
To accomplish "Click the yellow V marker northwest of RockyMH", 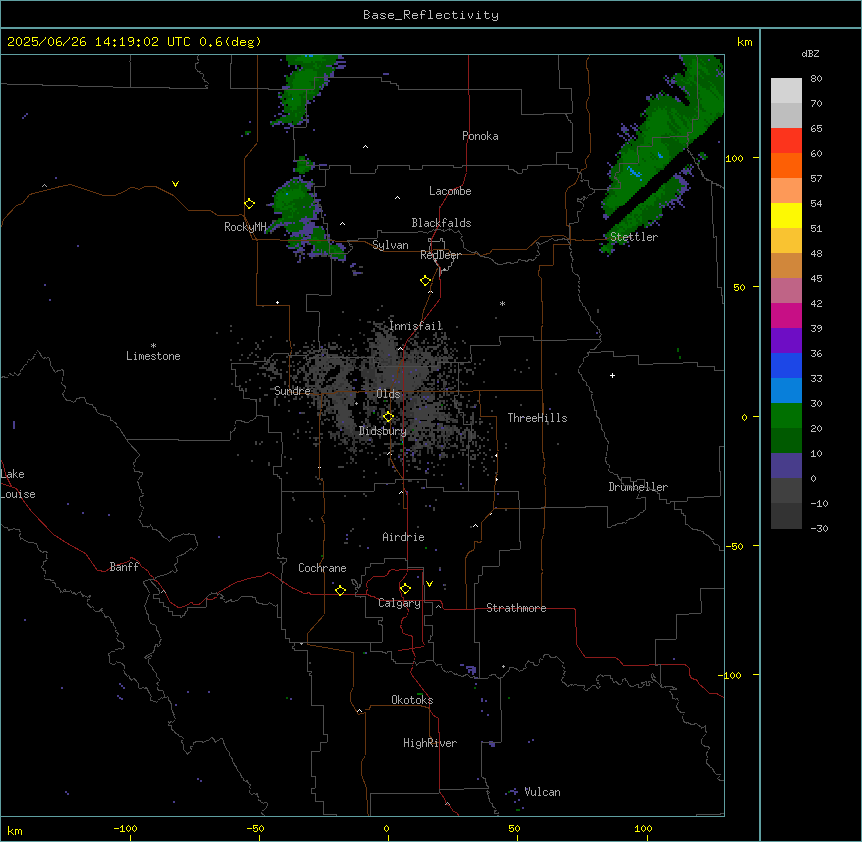I will 175,184.
